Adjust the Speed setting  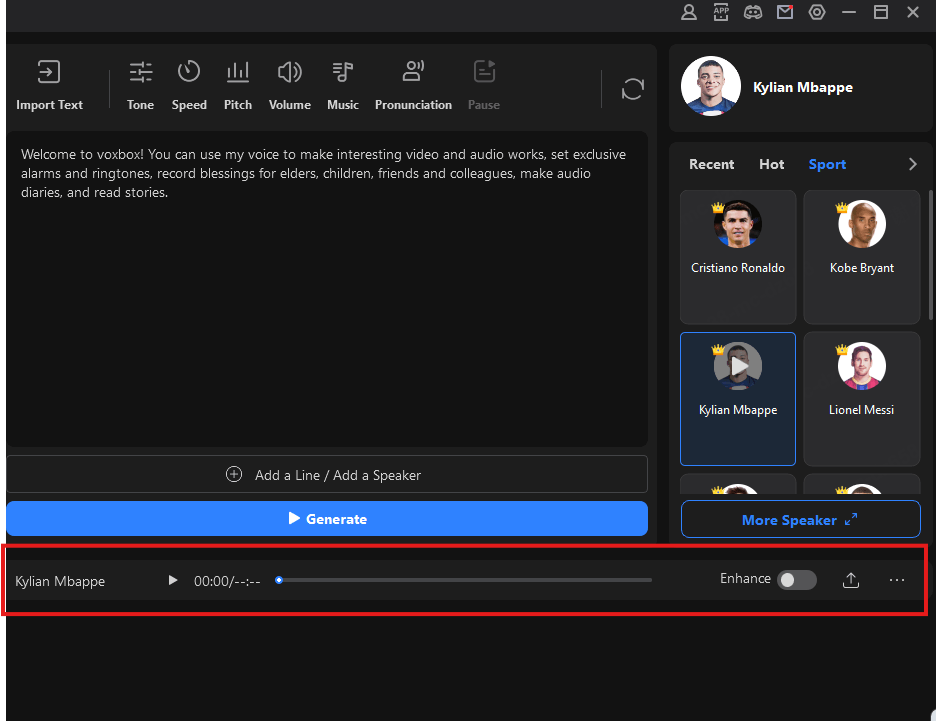point(189,85)
